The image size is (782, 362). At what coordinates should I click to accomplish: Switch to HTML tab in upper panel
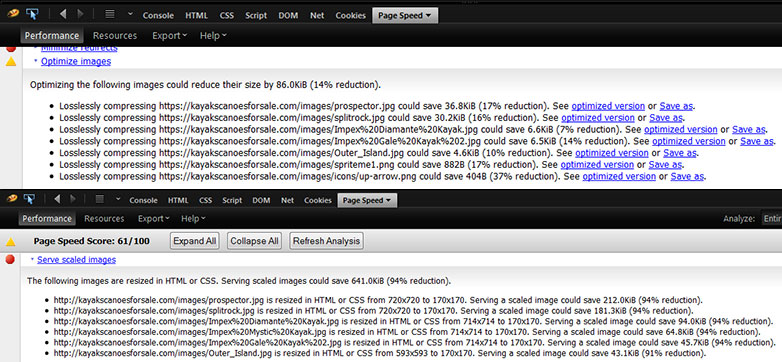196,15
